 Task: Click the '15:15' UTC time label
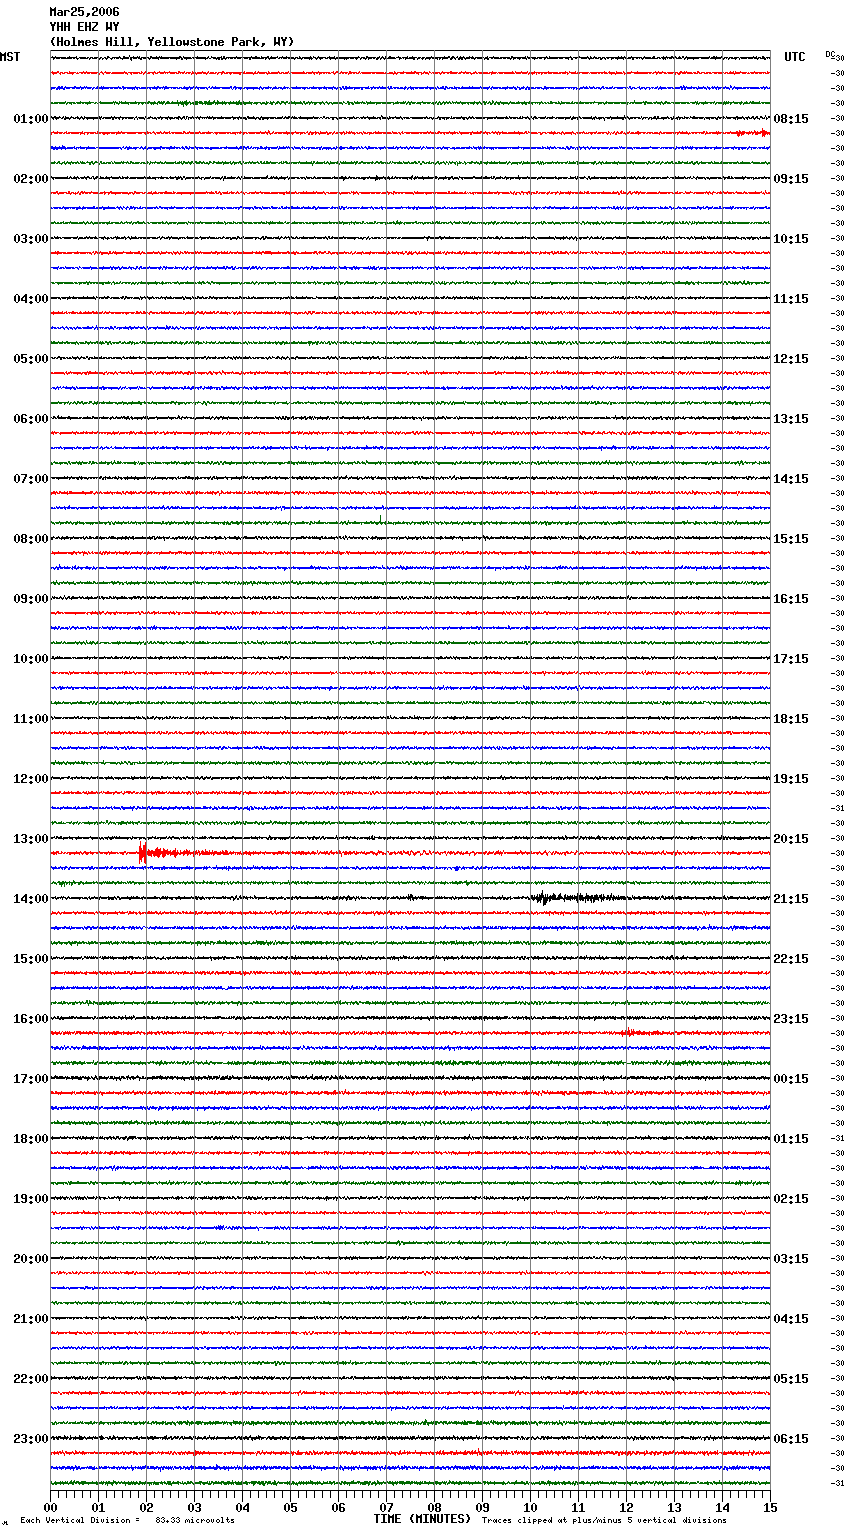(x=791, y=539)
